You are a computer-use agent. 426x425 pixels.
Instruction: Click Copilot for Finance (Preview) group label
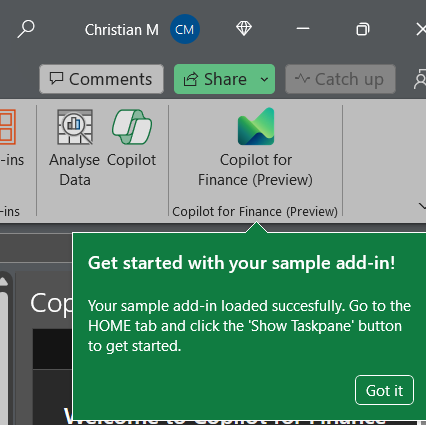(255, 212)
